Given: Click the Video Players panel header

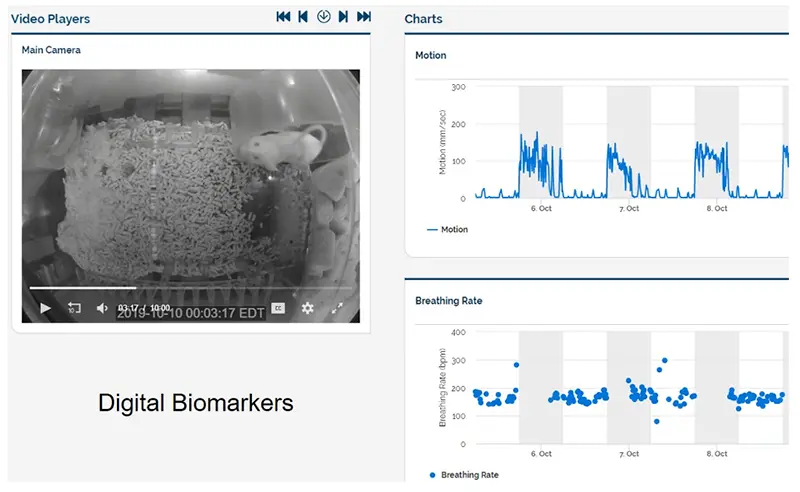Looking at the screenshot, I should pyautogui.click(x=50, y=19).
